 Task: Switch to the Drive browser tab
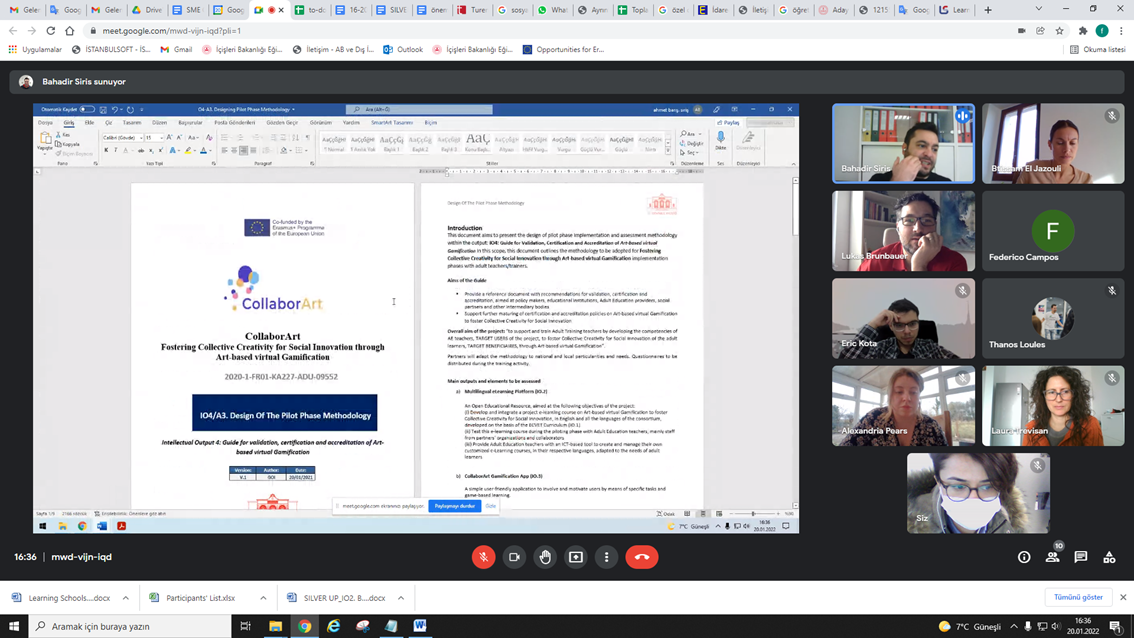coord(147,10)
